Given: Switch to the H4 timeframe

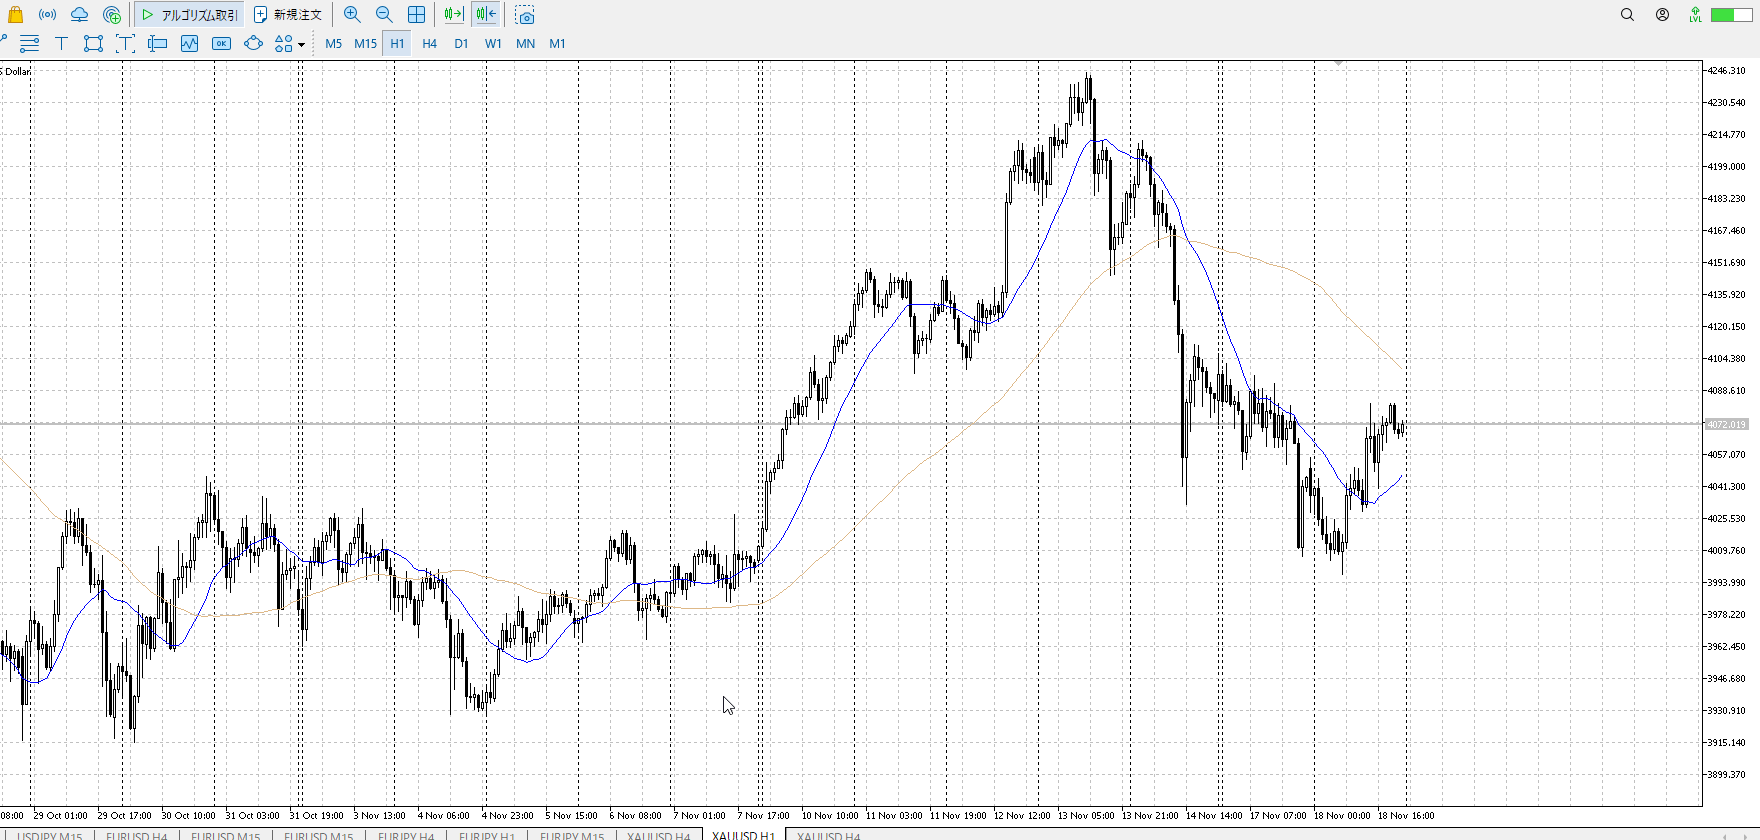Looking at the screenshot, I should [429, 44].
